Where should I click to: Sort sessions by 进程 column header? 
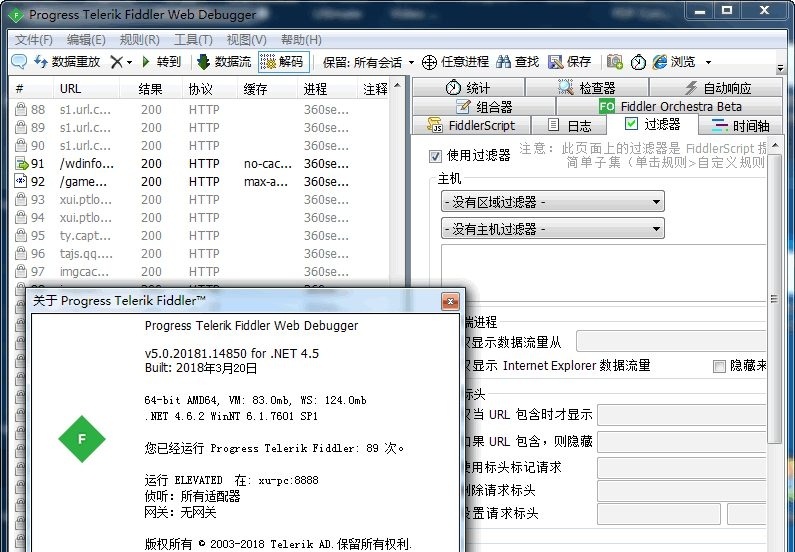[x=327, y=89]
